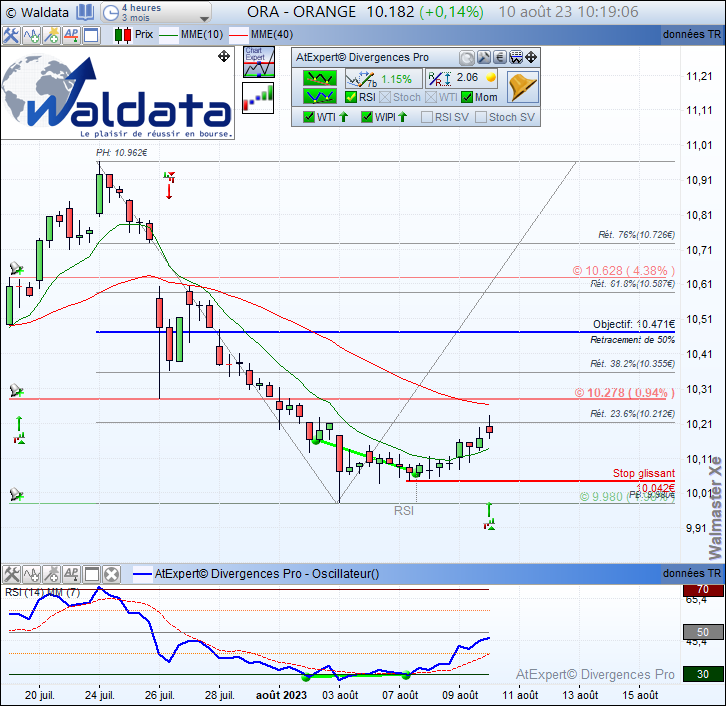
Task: Click the refresh circle icon in Divergences Pro panel
Action: 467,57
